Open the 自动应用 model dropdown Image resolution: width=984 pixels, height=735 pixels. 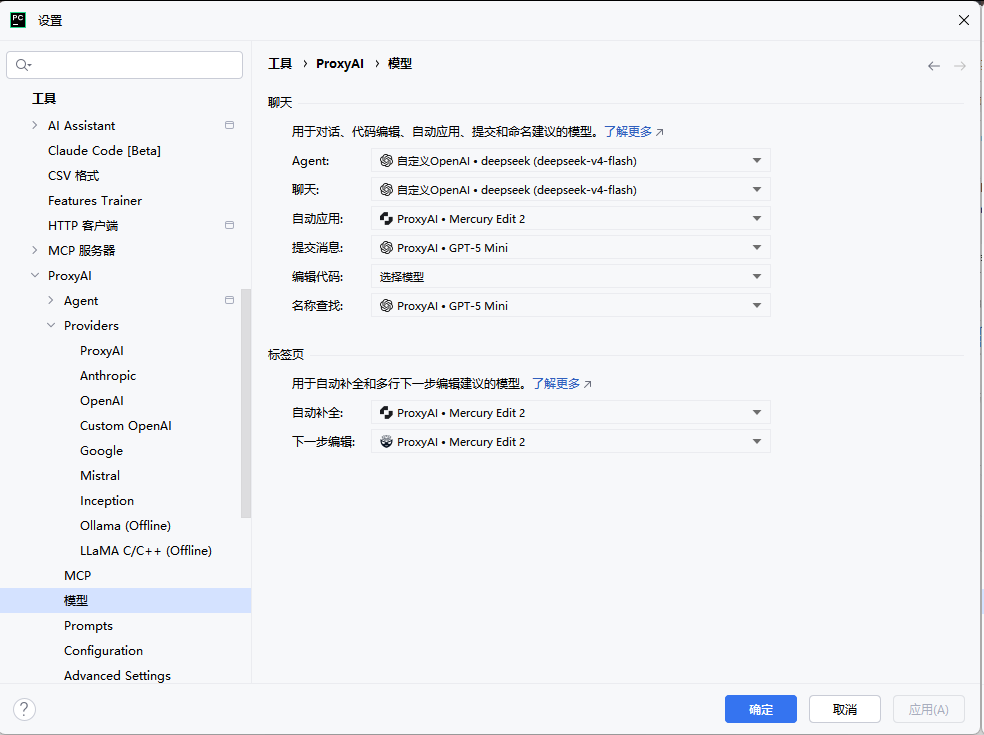570,218
